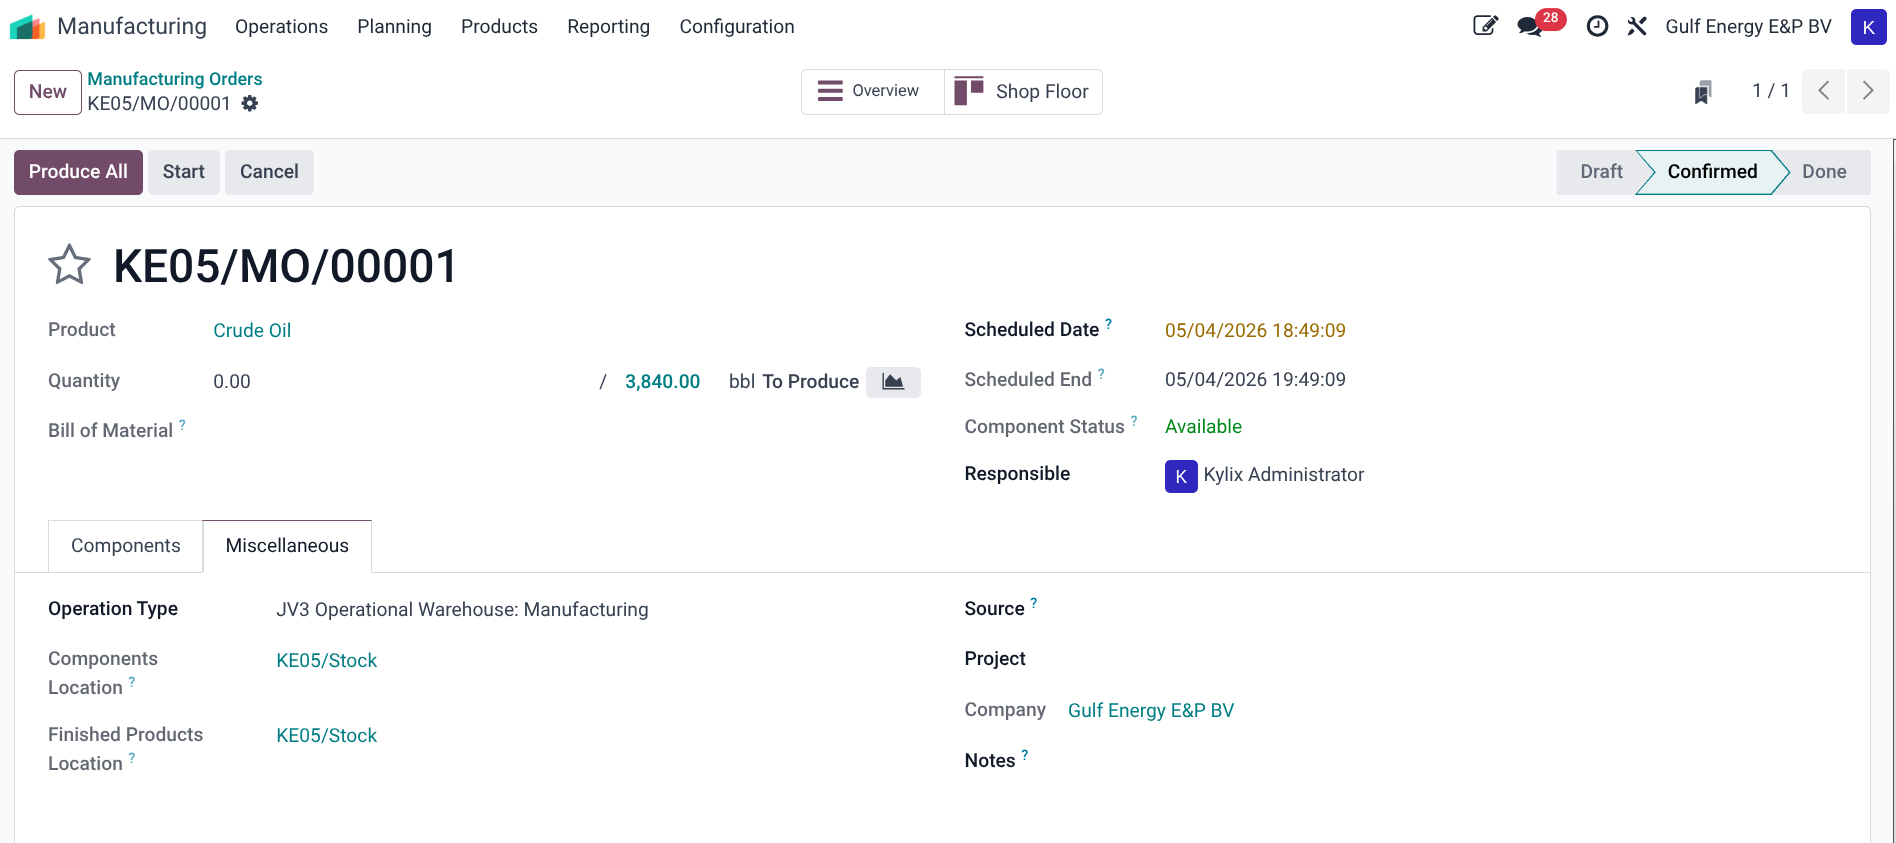Viewport: 1896px width, 843px height.
Task: Go to the next record arrow
Action: tap(1868, 91)
